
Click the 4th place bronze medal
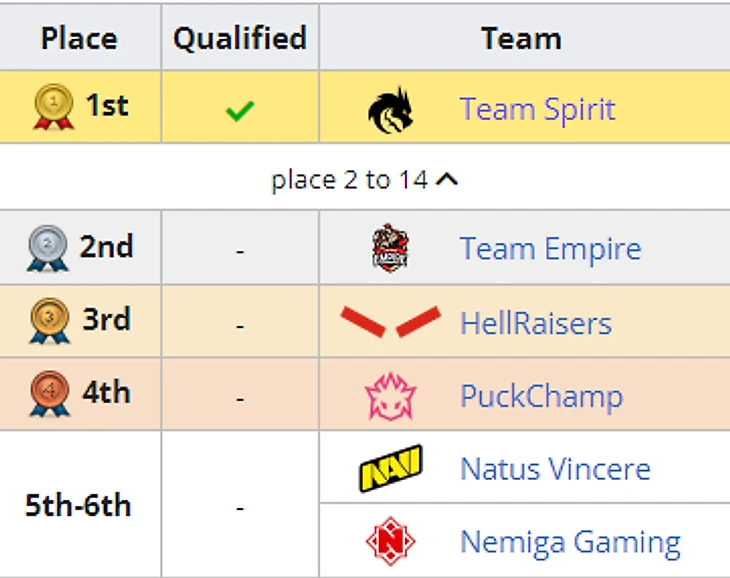pyautogui.click(x=49, y=394)
